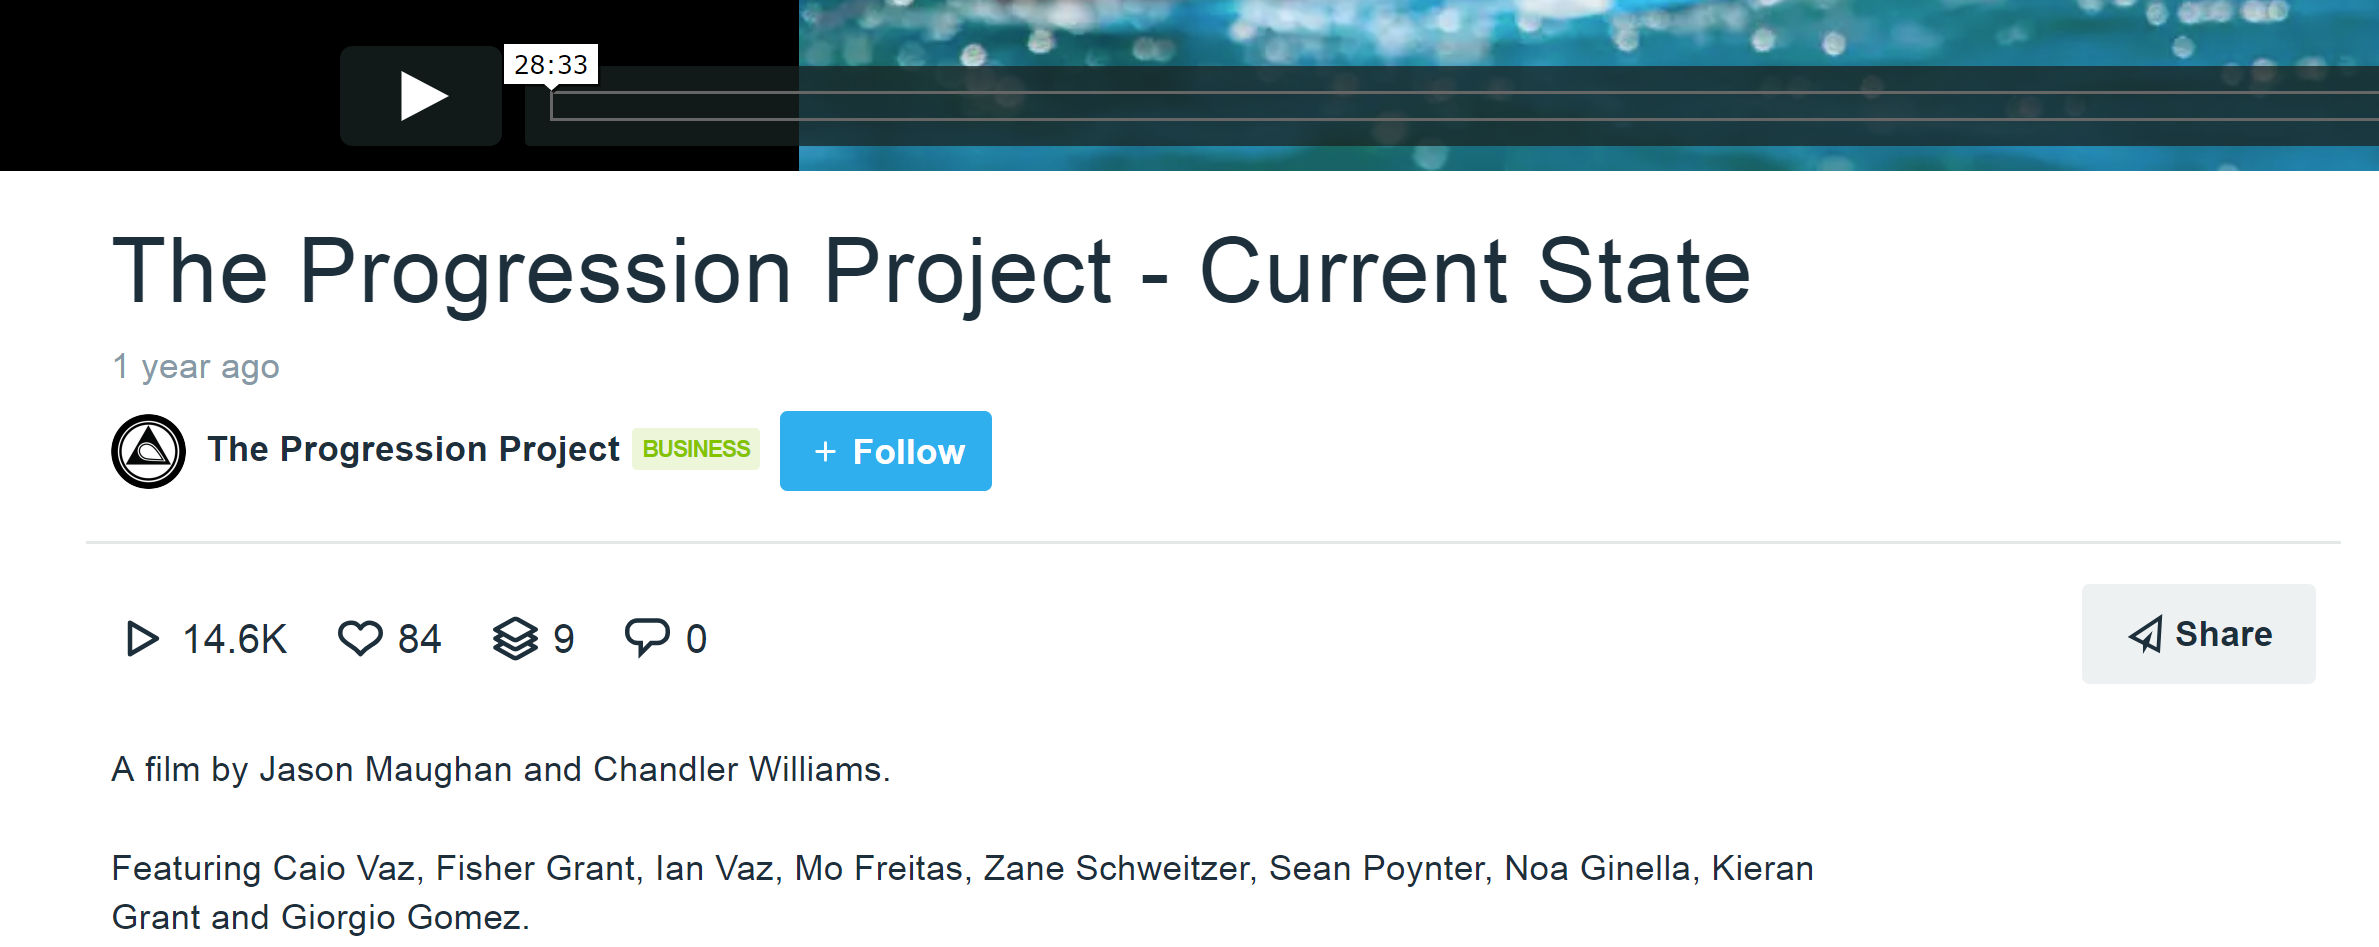The width and height of the screenshot is (2379, 947).
Task: Click the 14.6K plays count
Action: coord(235,640)
